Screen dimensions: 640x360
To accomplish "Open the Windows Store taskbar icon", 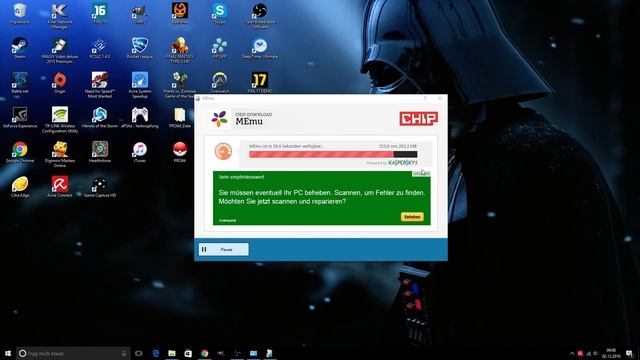I will click(x=188, y=353).
